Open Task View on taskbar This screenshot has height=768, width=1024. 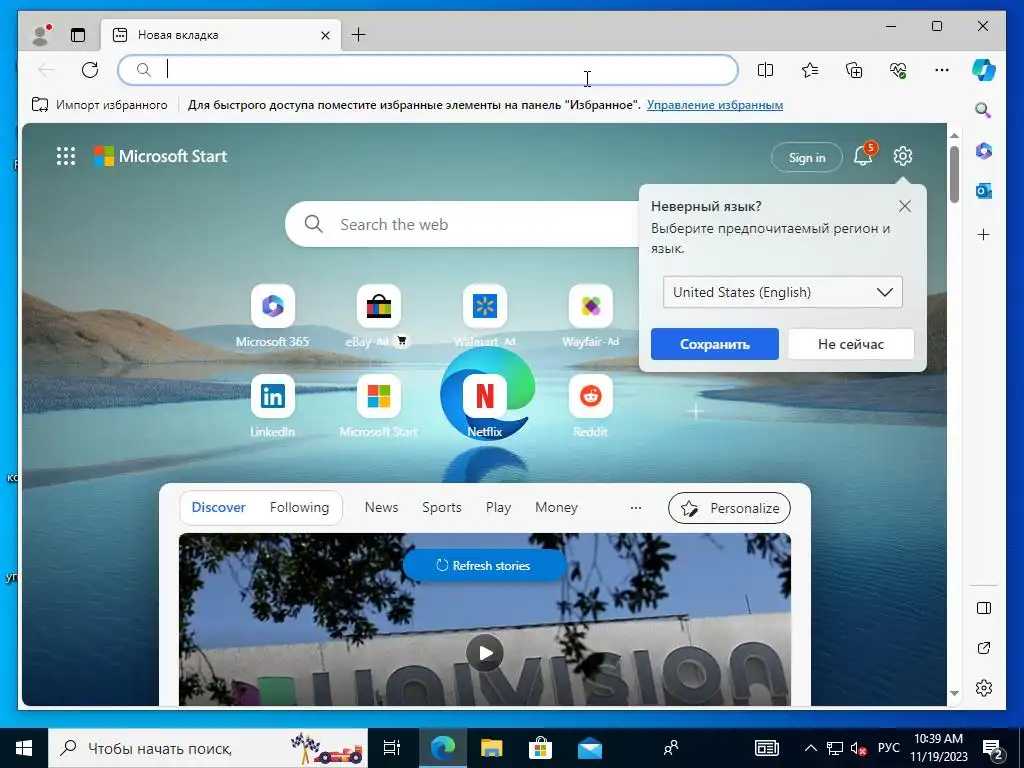(x=392, y=748)
